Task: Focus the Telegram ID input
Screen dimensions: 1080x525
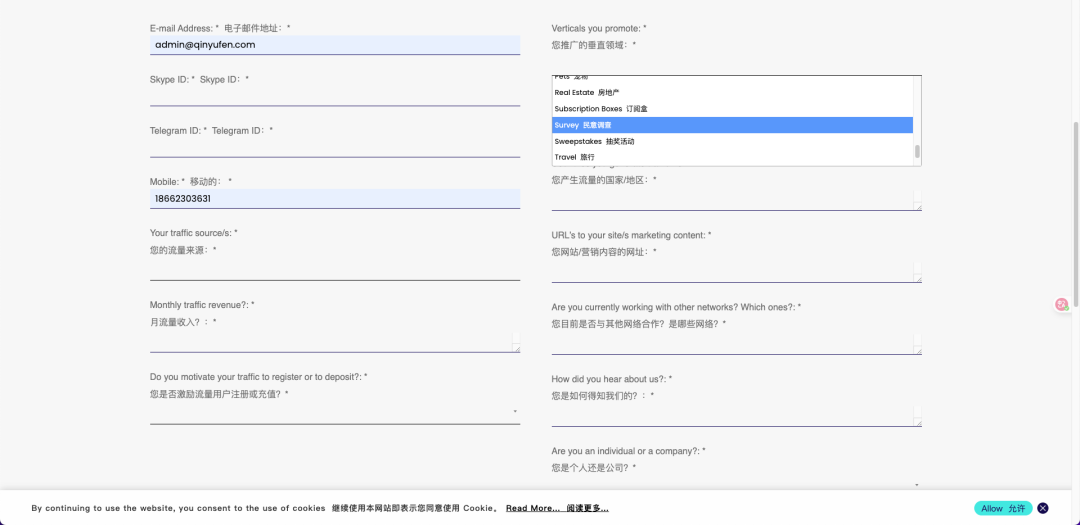Action: coord(335,148)
